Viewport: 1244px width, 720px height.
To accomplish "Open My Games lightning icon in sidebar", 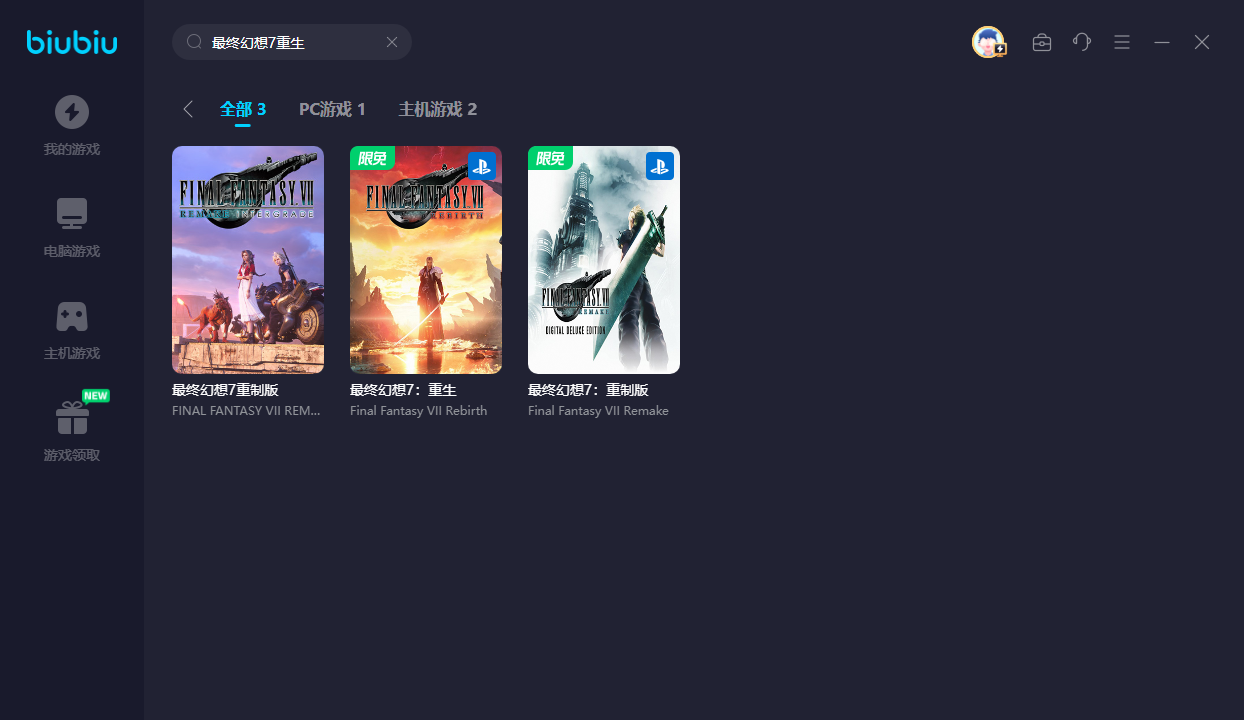I will [72, 112].
